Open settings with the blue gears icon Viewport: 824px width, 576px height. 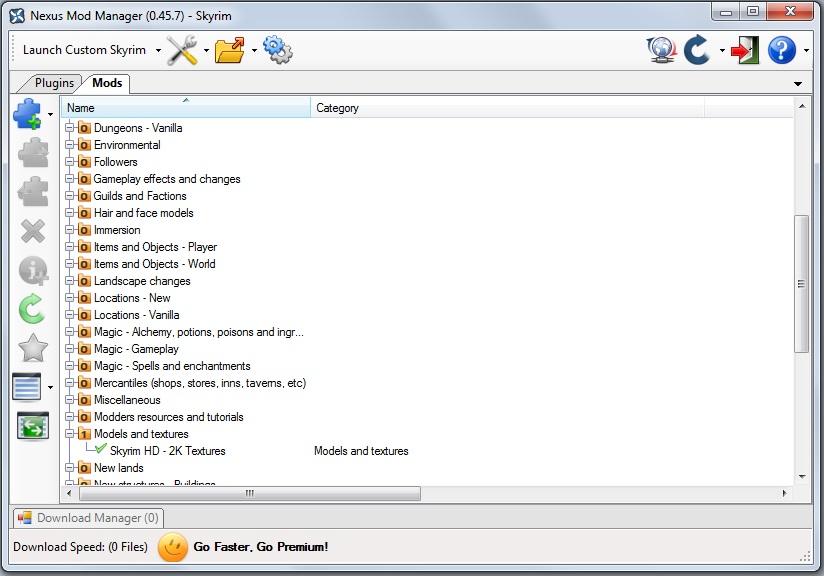[277, 50]
